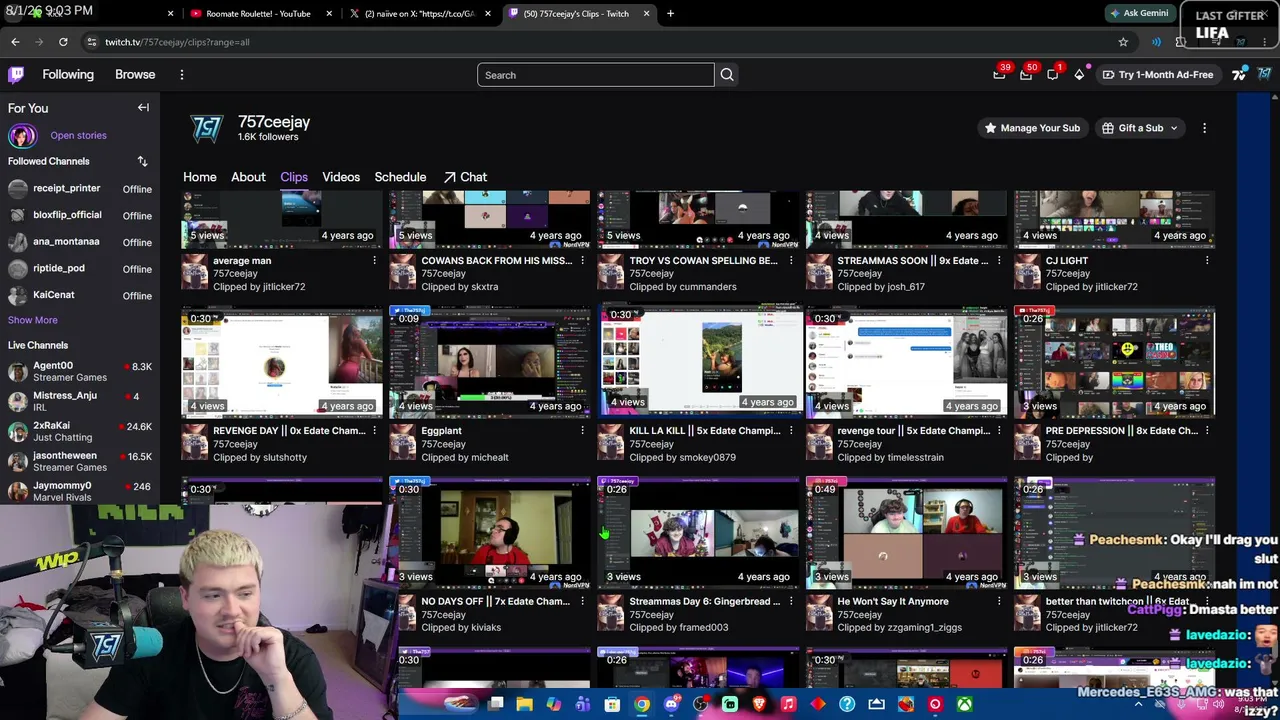Image resolution: width=1280 pixels, height=720 pixels.
Task: Open options for the Eggplant clip
Action: 582,431
